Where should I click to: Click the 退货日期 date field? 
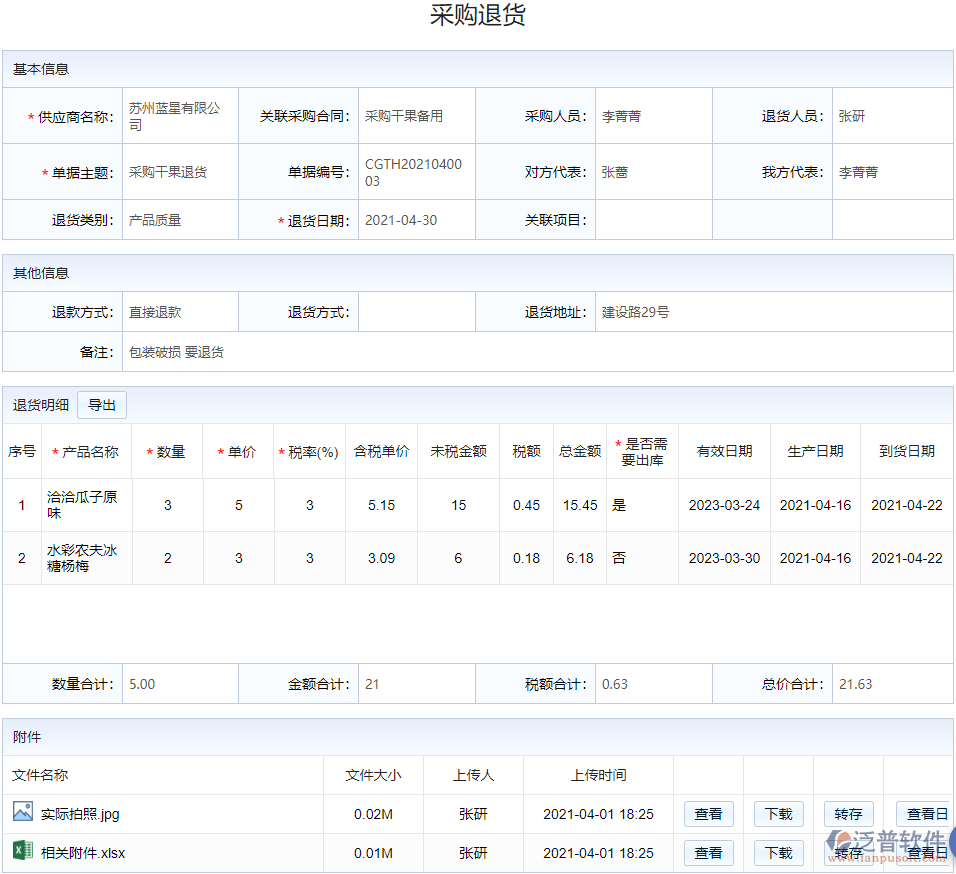pos(417,219)
